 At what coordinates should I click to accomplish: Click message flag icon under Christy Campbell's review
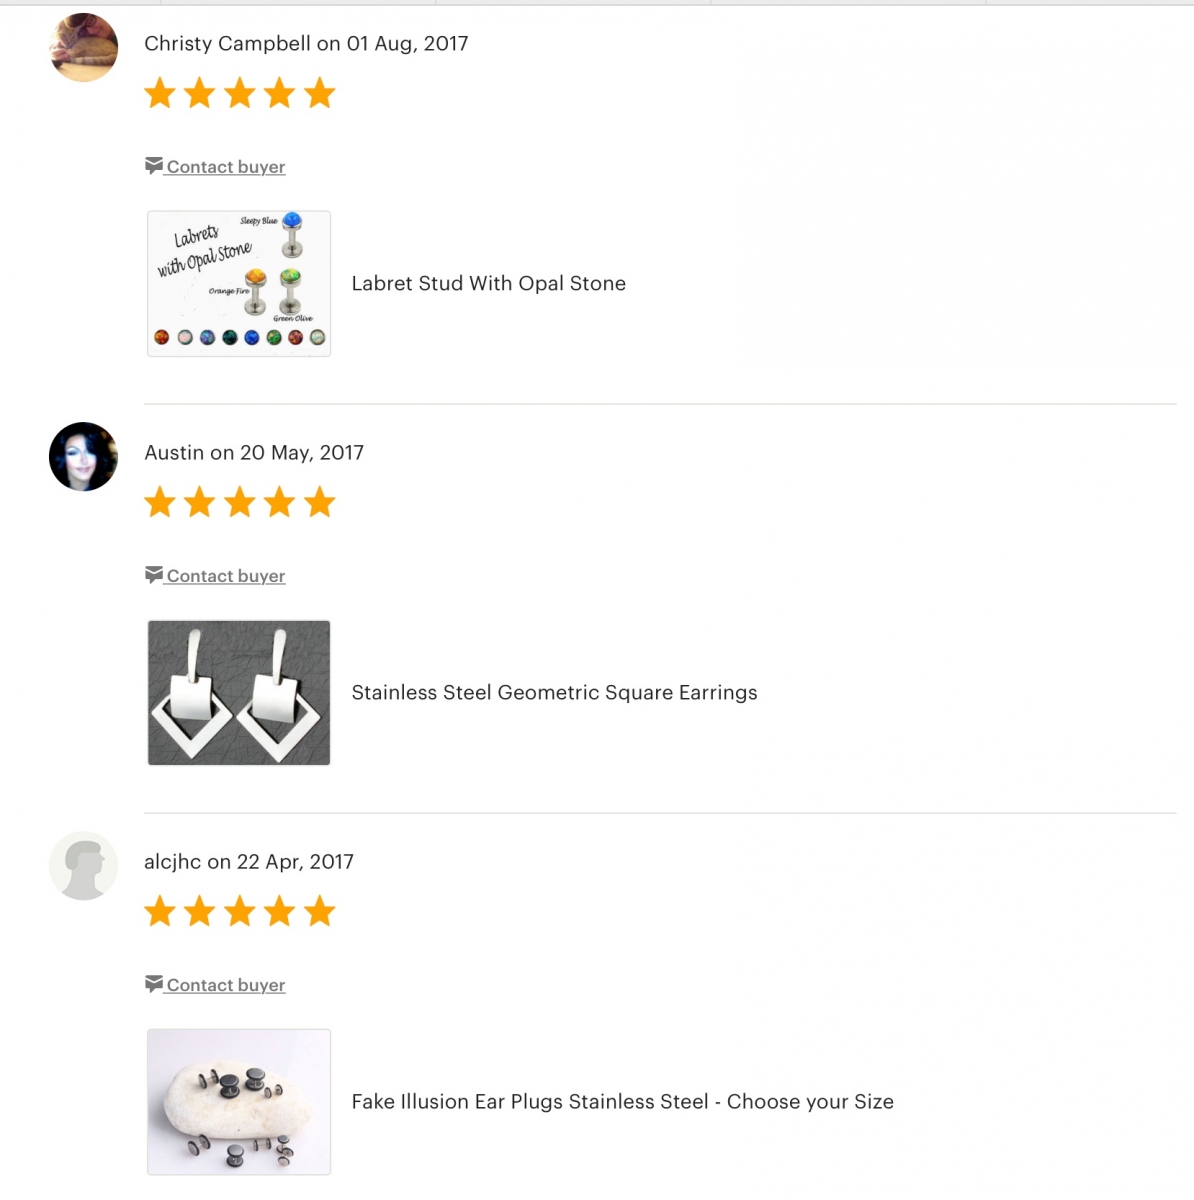tap(153, 165)
